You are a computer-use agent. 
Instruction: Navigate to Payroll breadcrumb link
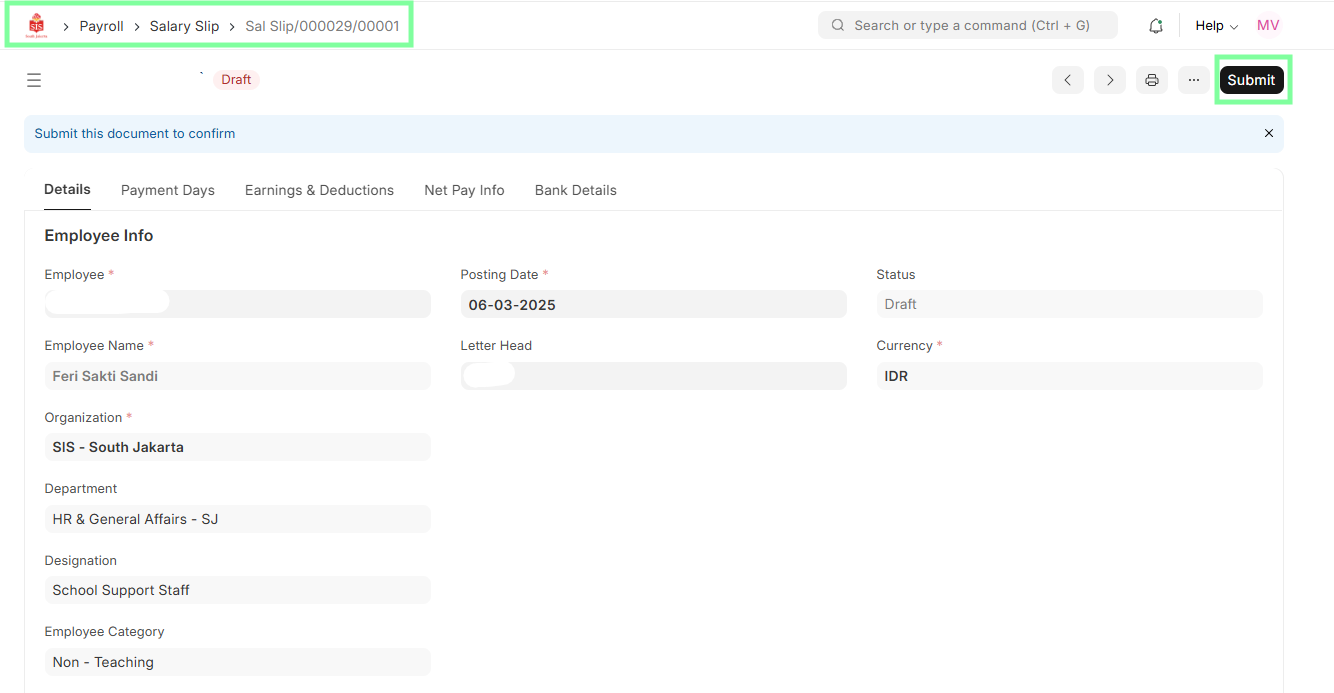[x=101, y=26]
